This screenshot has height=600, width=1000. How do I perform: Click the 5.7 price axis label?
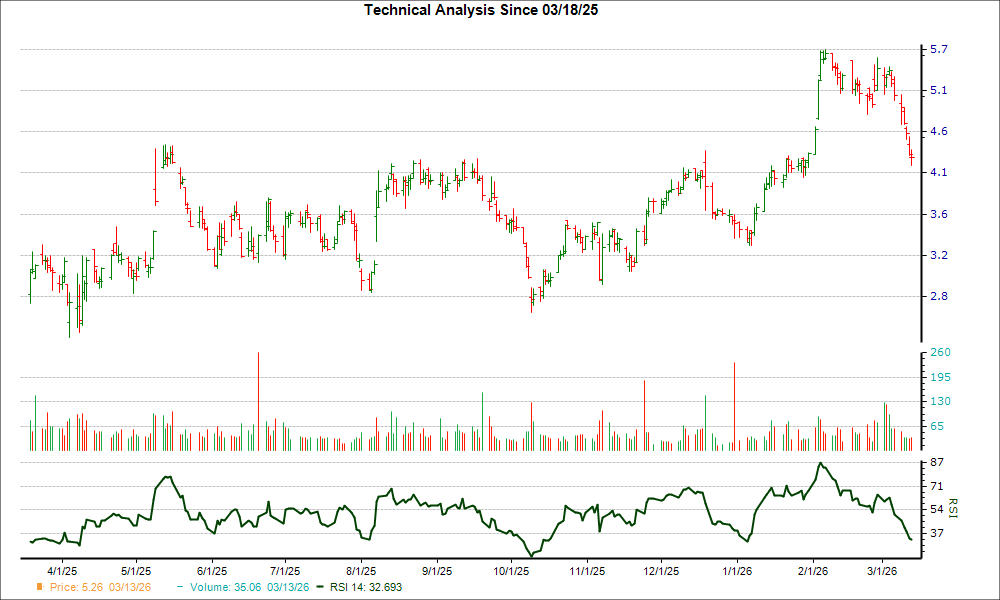pyautogui.click(x=940, y=49)
